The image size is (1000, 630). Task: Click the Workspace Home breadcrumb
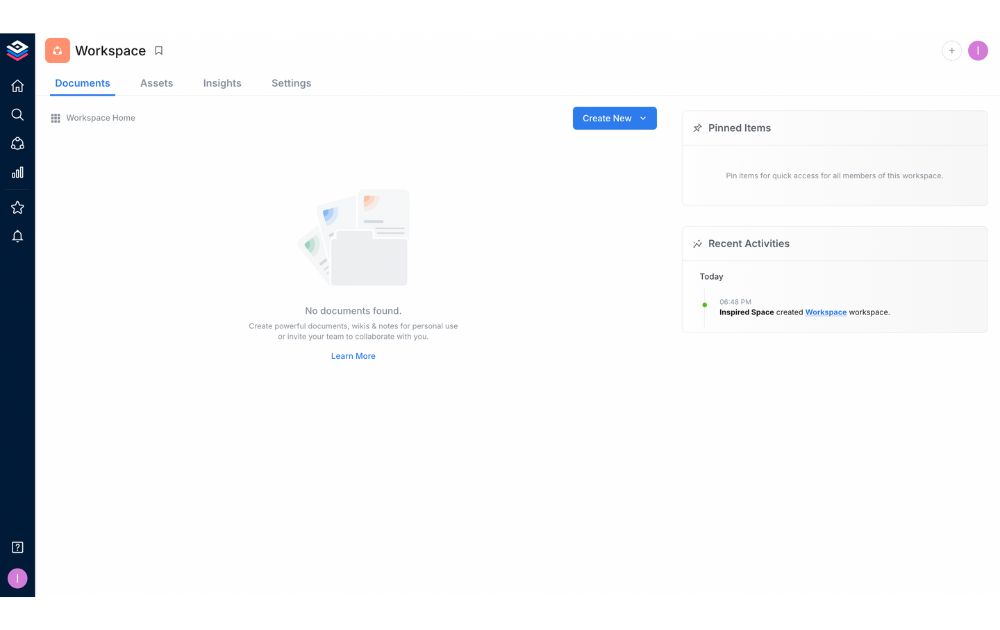(100, 118)
